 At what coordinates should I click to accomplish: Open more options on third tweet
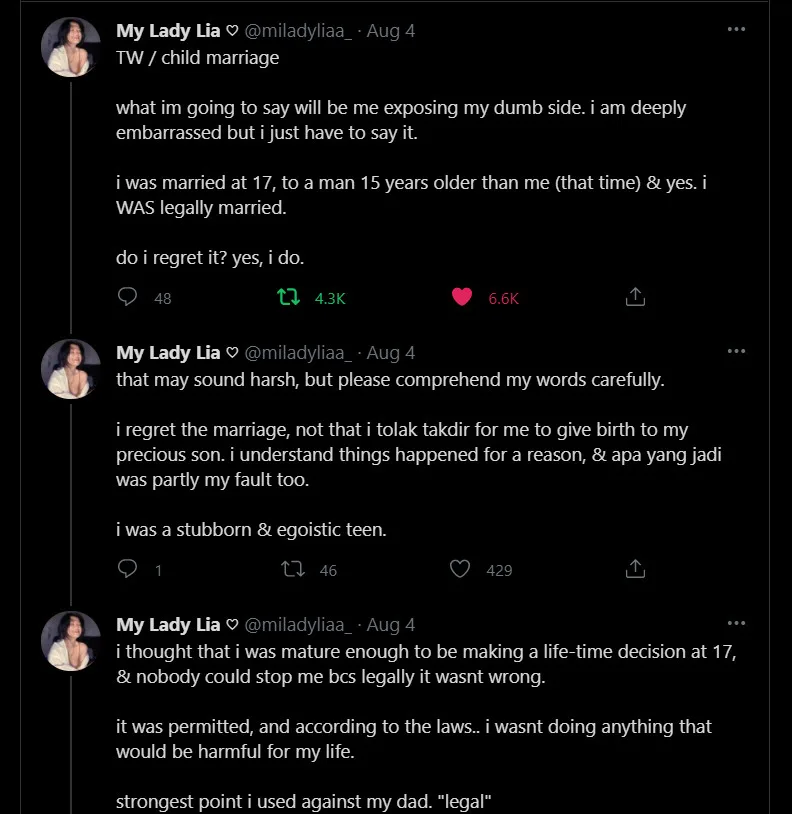click(737, 623)
